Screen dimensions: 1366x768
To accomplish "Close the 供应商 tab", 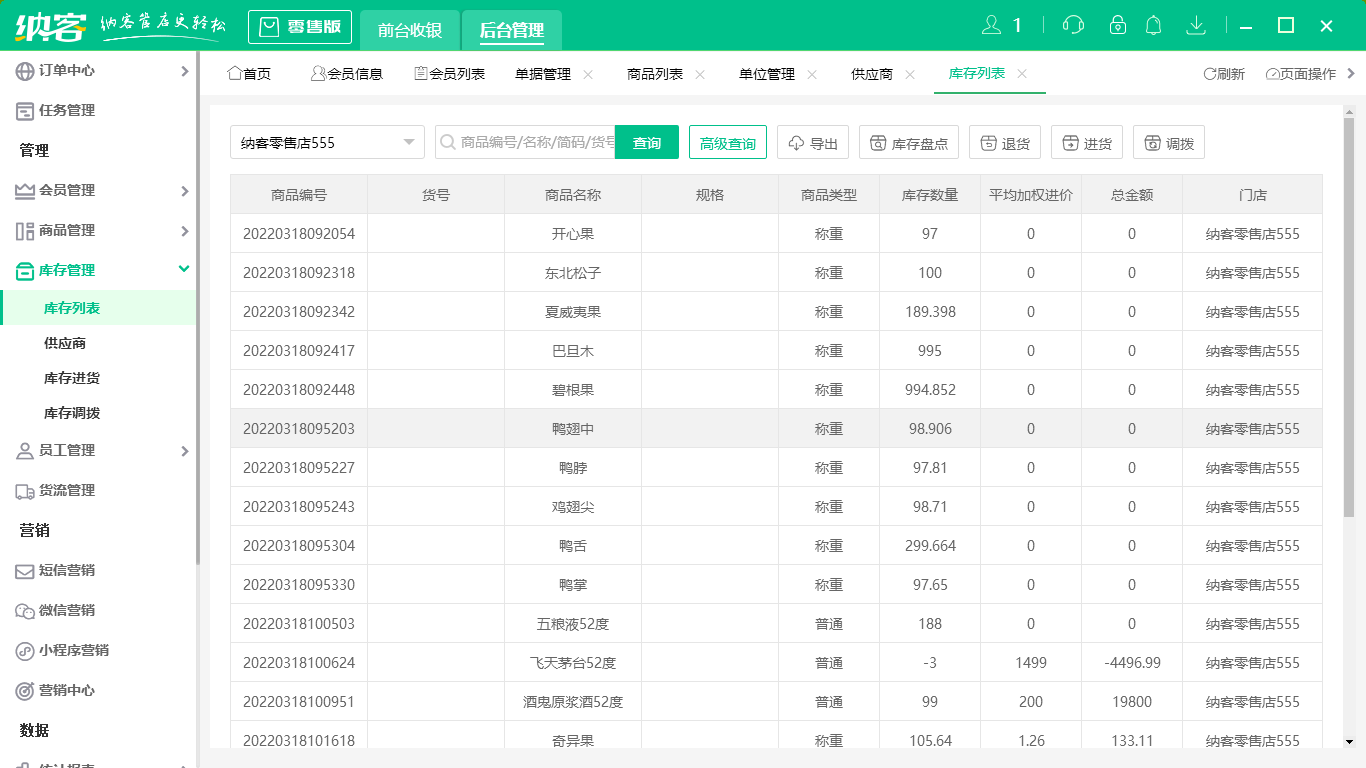I will click(910, 74).
